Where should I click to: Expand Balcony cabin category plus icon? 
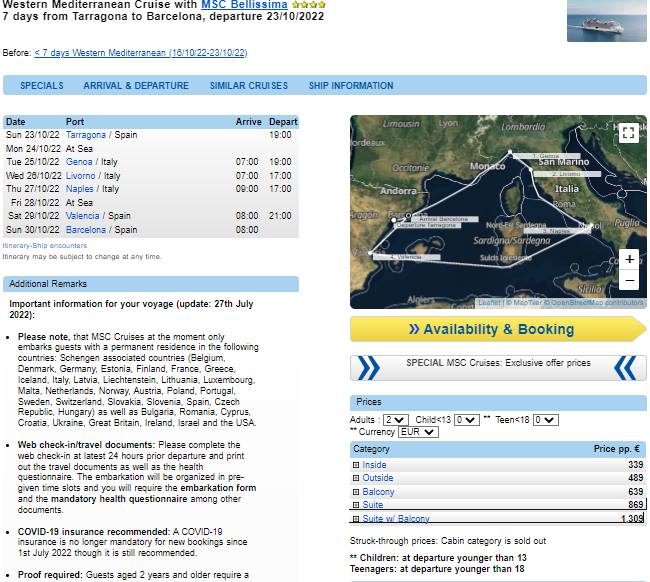[x=356, y=492]
